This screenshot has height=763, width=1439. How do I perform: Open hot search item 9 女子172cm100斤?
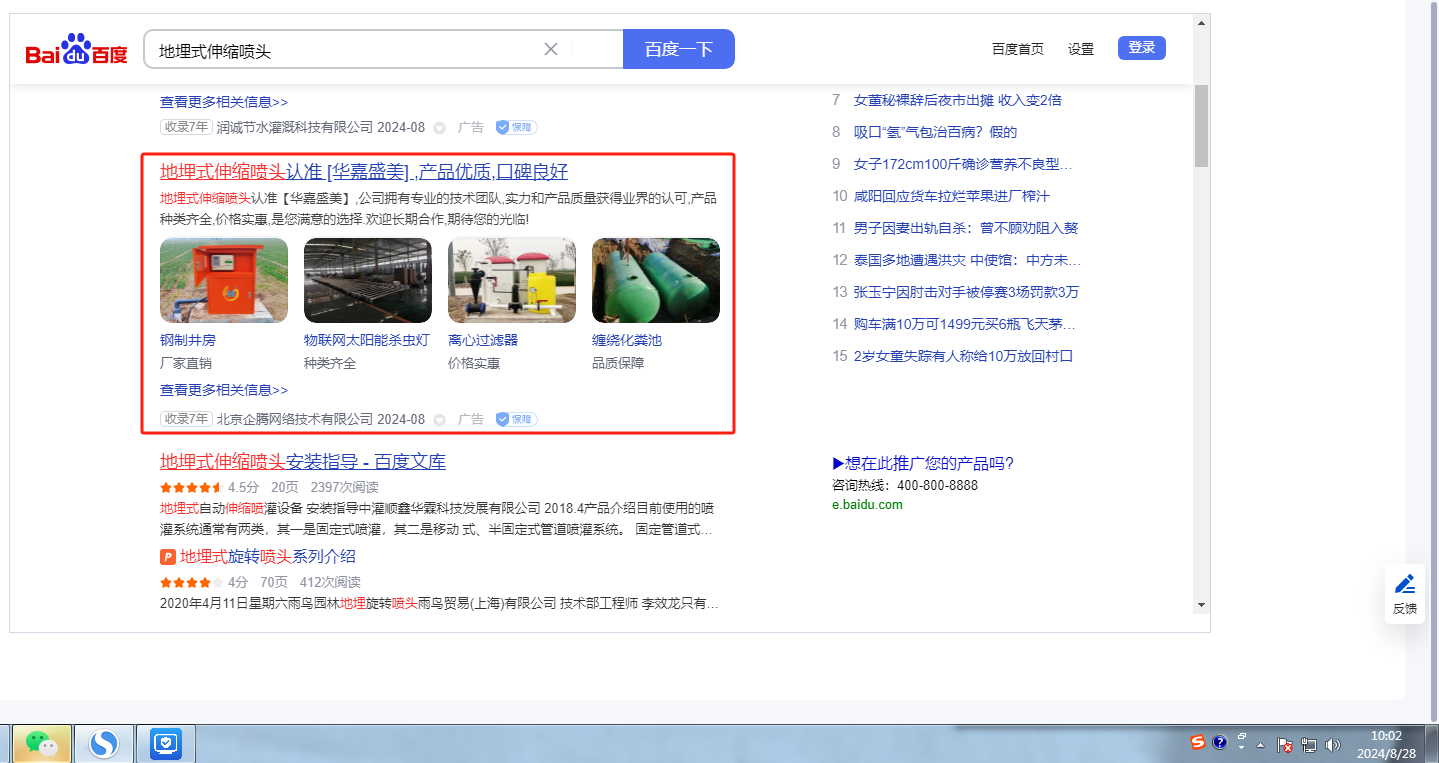click(963, 164)
